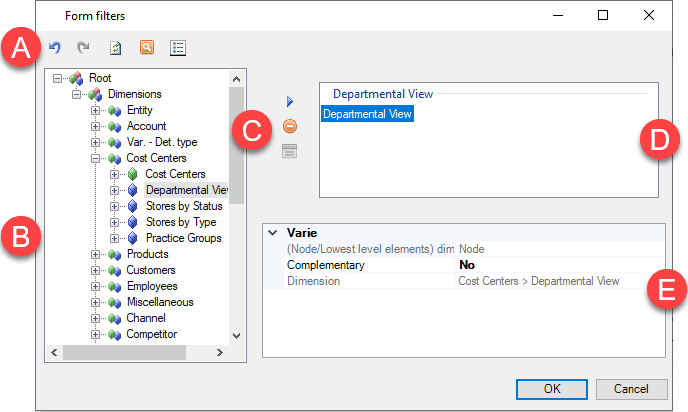The image size is (688, 412).
Task: Click the OK button
Action: point(552,389)
